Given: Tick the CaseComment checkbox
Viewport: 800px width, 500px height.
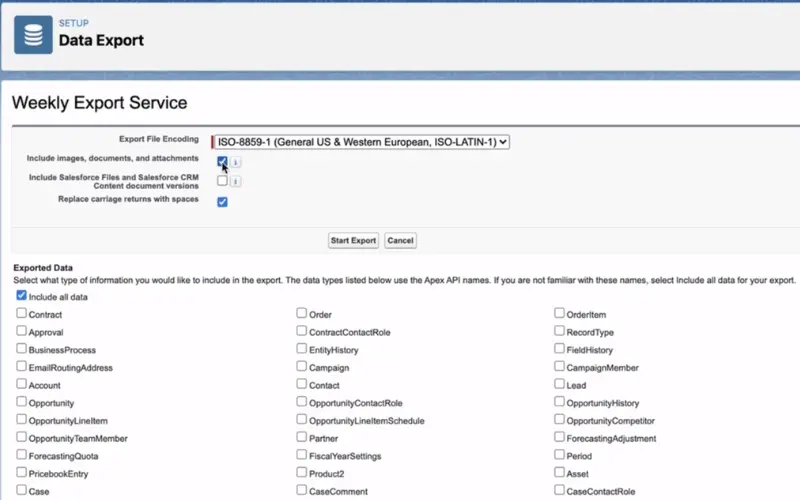Looking at the screenshot, I should pyautogui.click(x=302, y=490).
